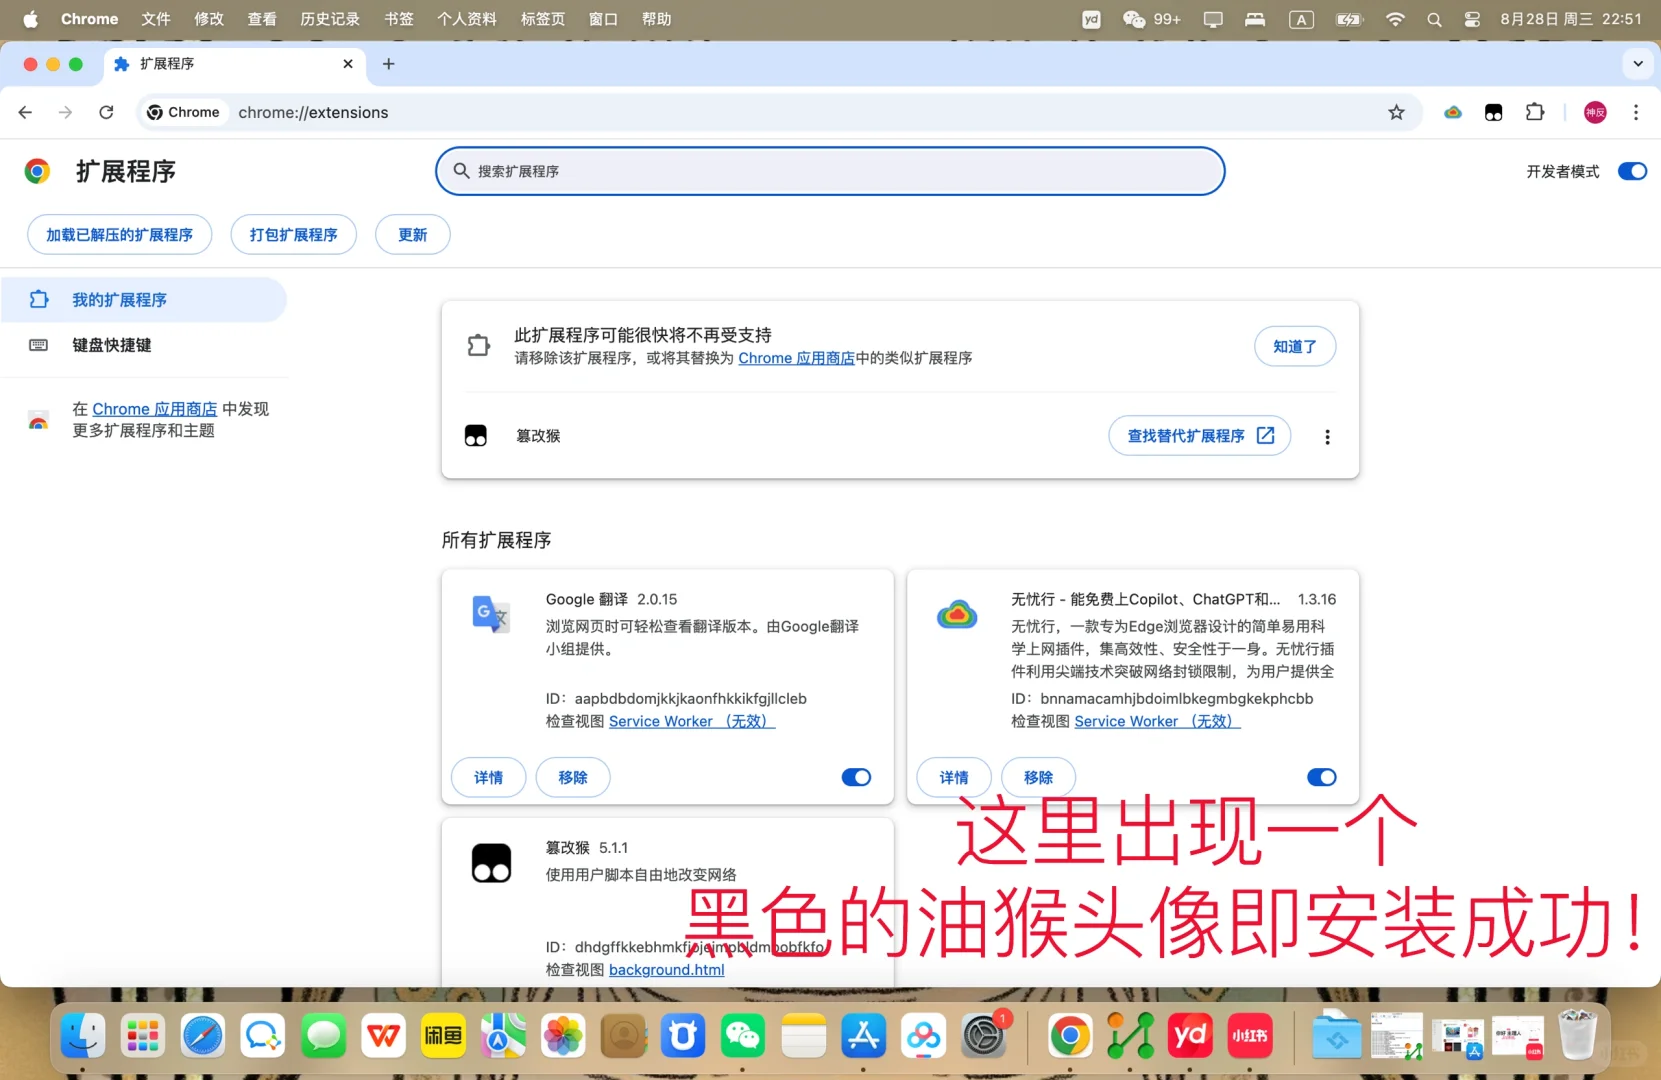Click the bookmark star in the address bar

pos(1397,112)
